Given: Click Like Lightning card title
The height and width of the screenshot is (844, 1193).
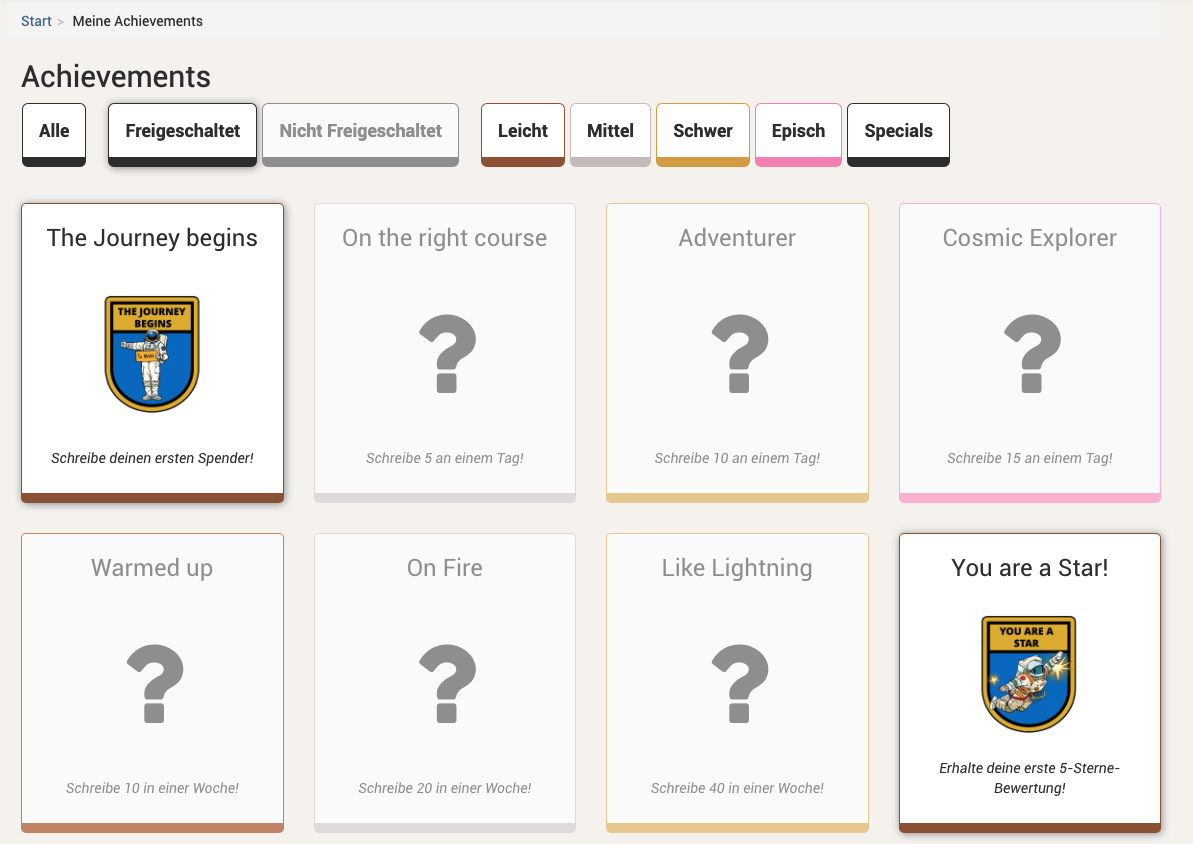Looking at the screenshot, I should click(737, 568).
